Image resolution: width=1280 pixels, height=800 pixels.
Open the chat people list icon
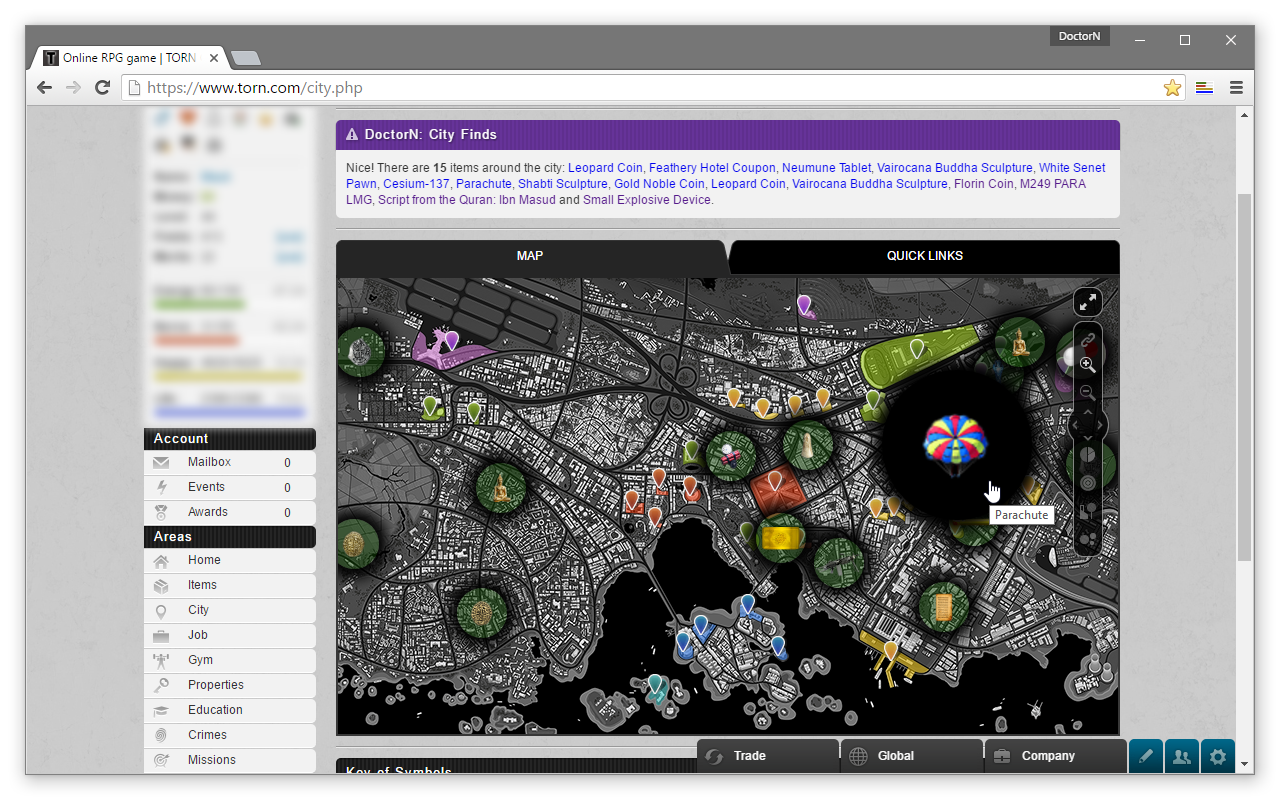[1182, 757]
